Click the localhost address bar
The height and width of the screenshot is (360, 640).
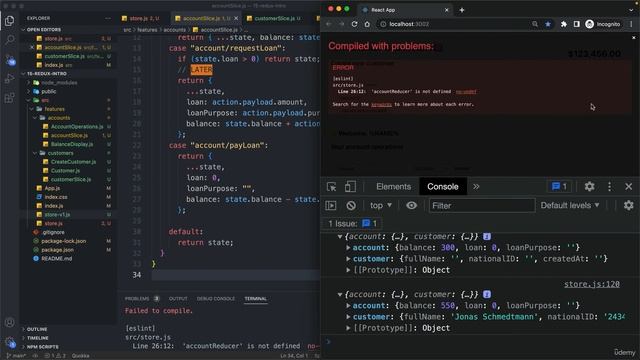click(453, 24)
